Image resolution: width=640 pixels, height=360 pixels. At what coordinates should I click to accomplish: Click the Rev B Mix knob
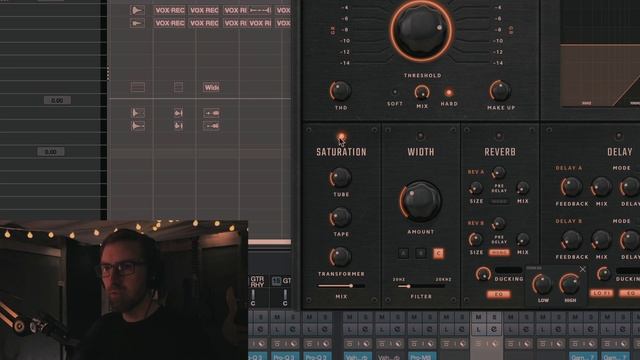[x=523, y=239]
